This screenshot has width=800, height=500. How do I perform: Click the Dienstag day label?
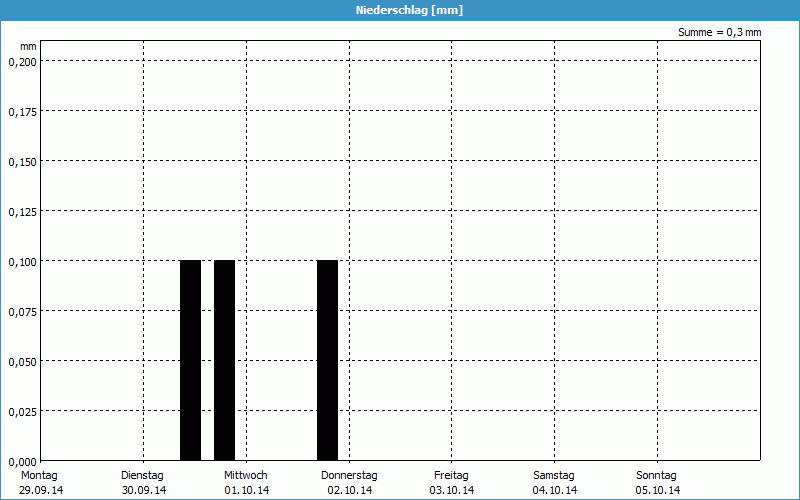pyautogui.click(x=142, y=476)
